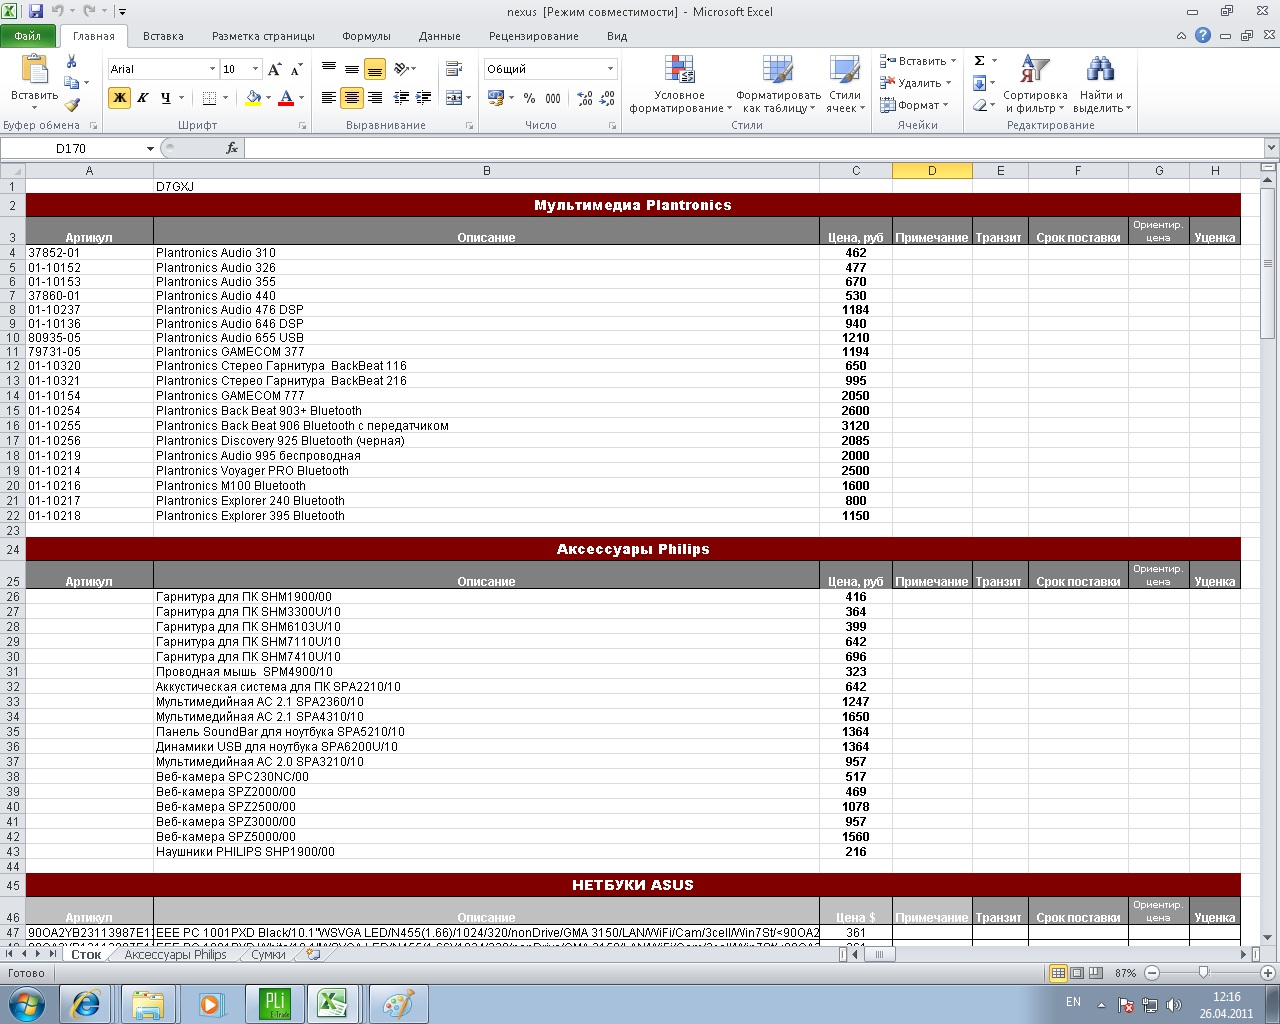Expand the Name Box dropdown arrow
This screenshot has width=1280, height=1024.
point(150,148)
